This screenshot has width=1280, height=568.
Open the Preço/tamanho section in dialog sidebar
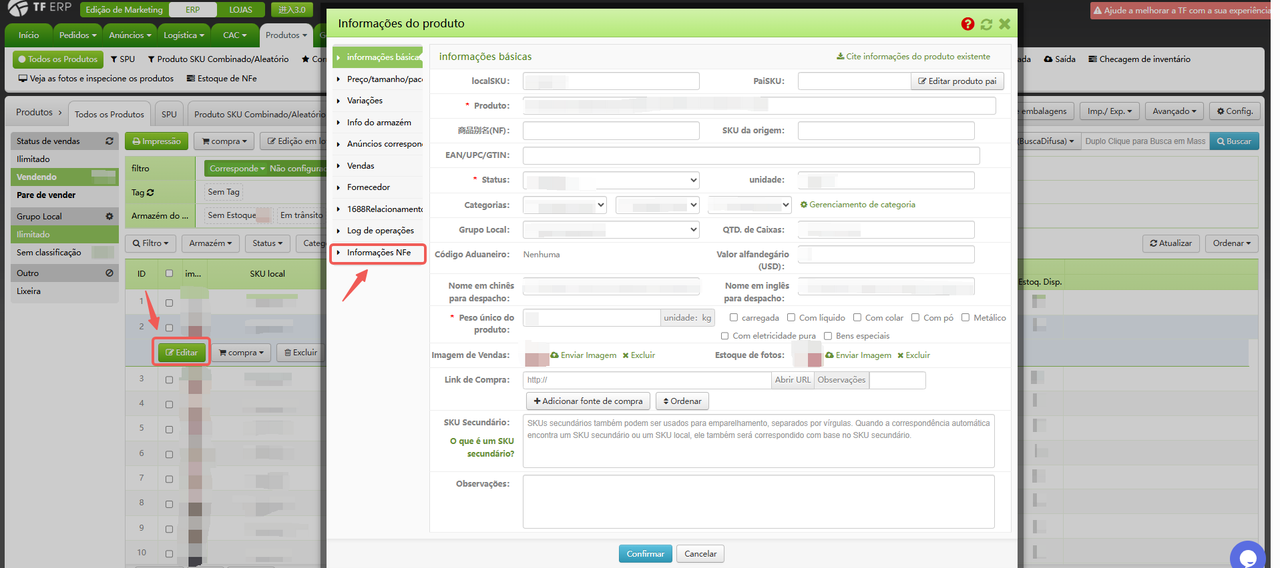[x=379, y=79]
